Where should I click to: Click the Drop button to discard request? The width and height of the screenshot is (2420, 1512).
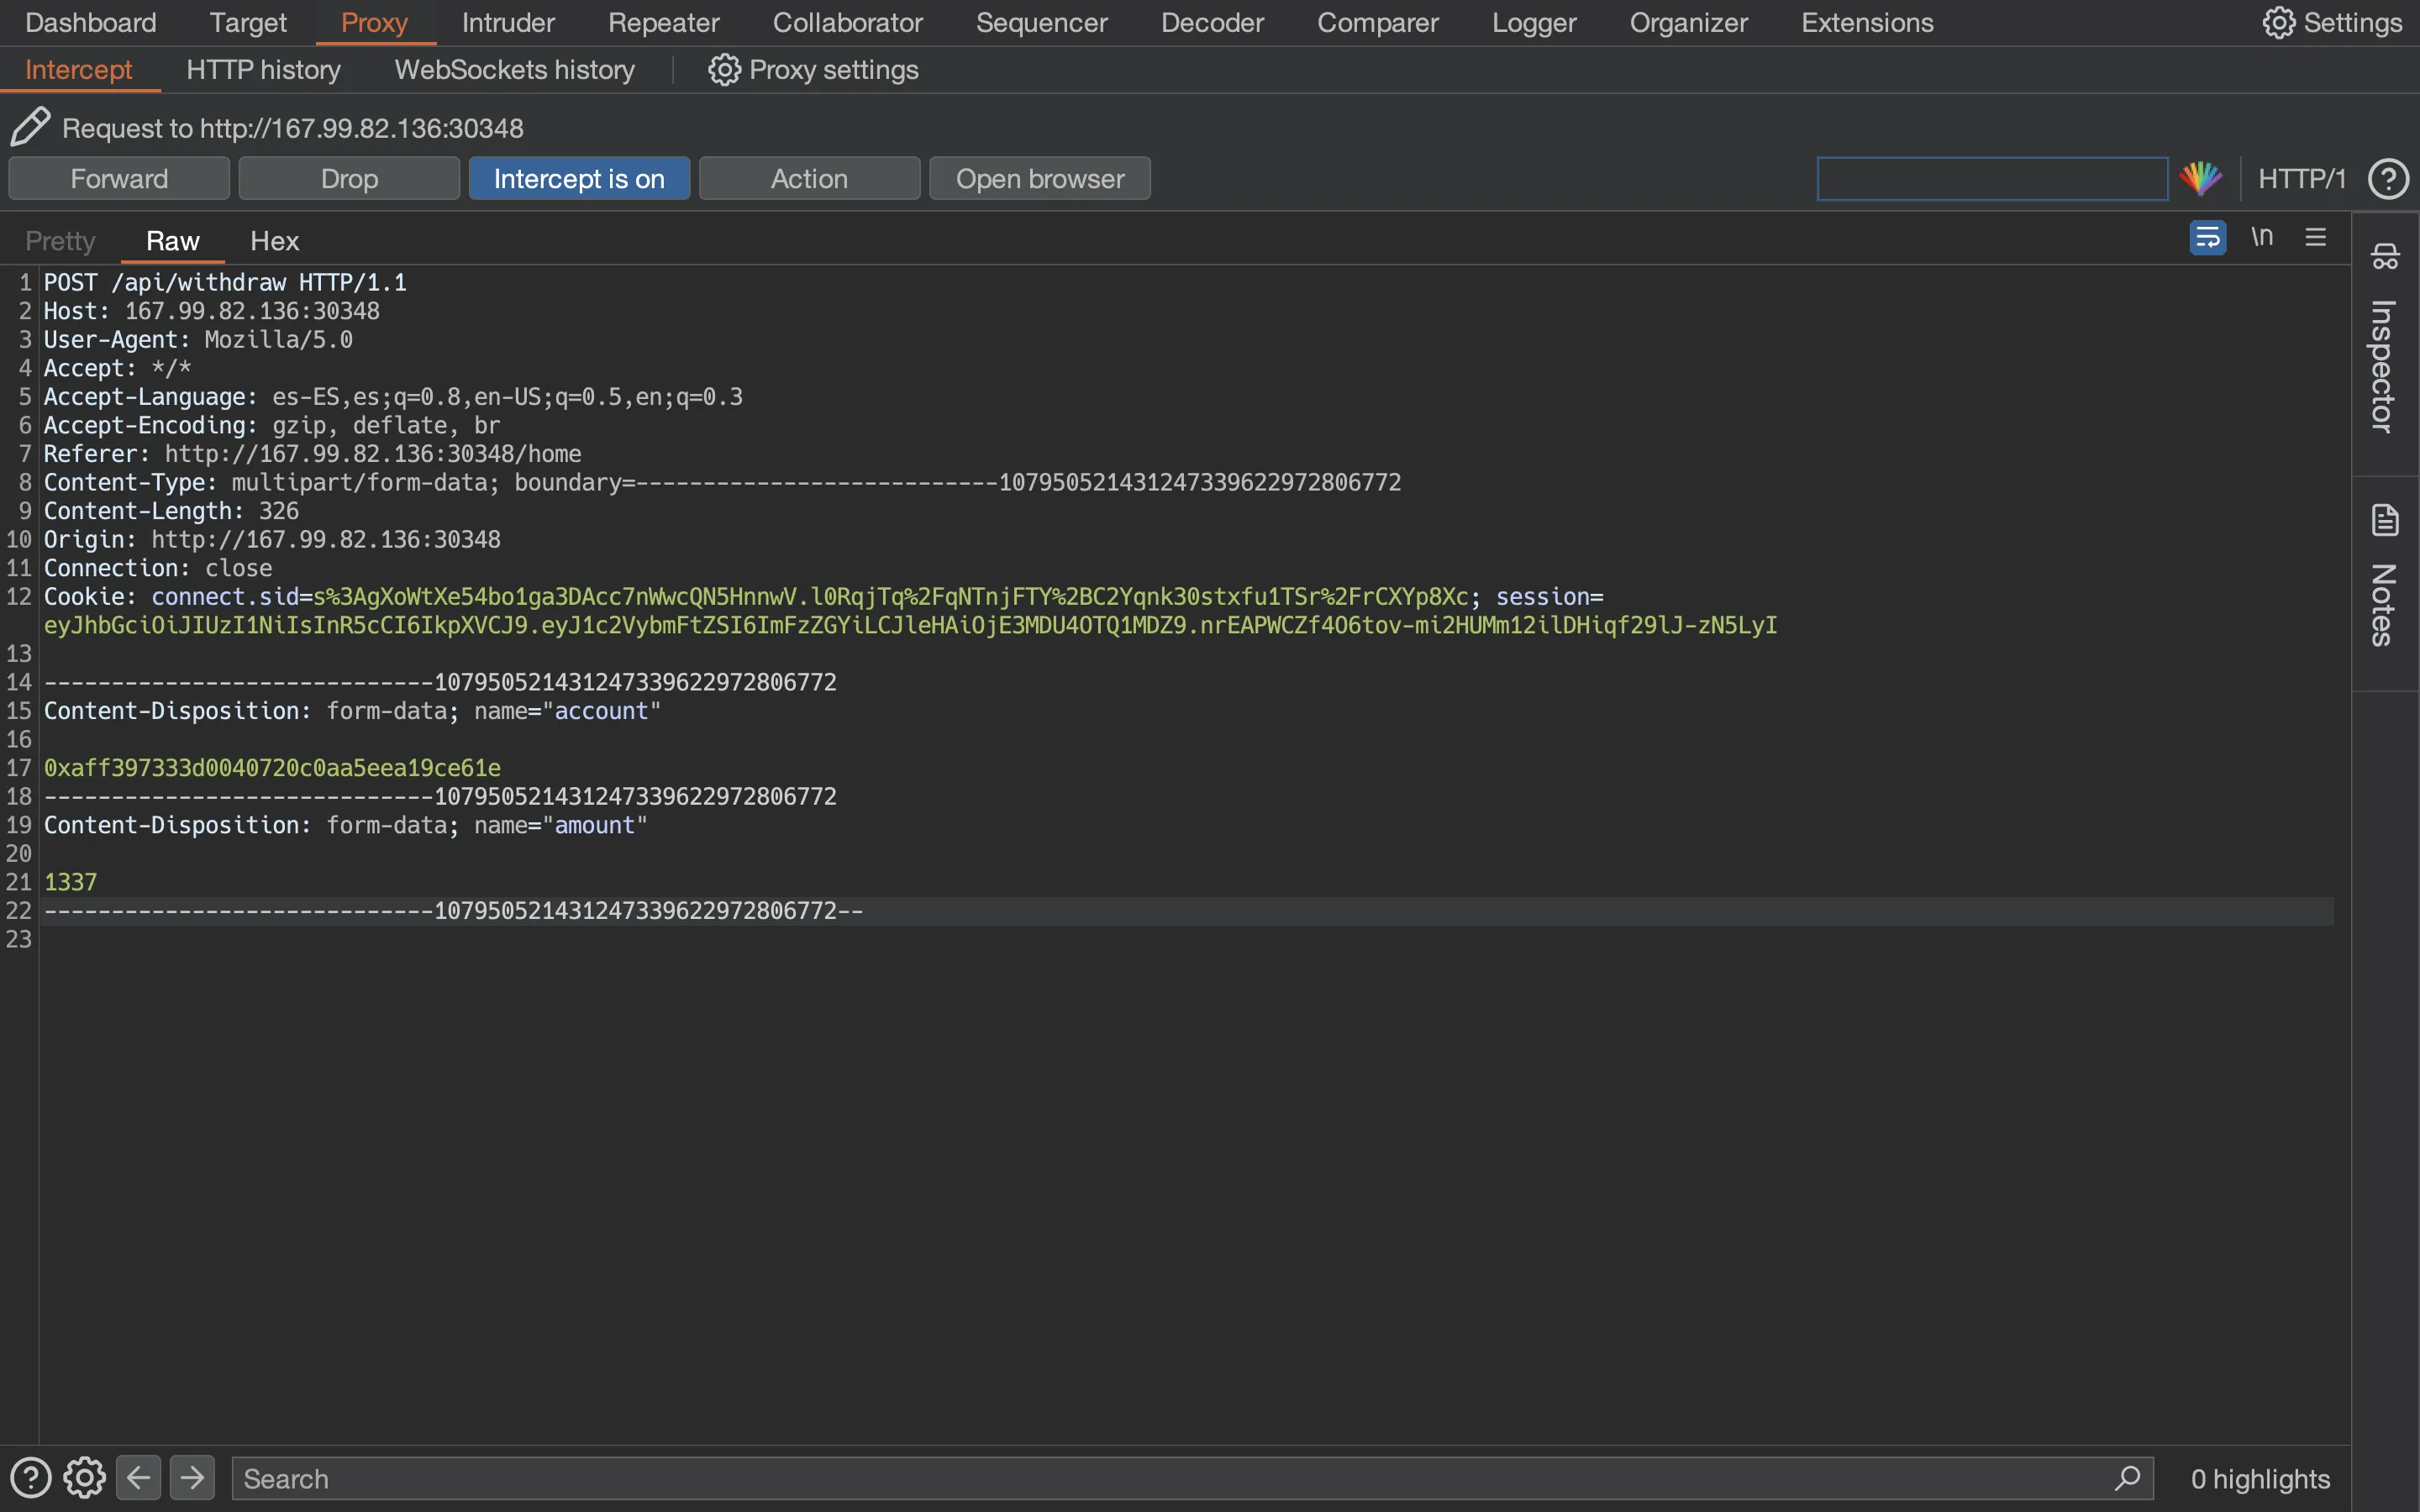coord(349,180)
